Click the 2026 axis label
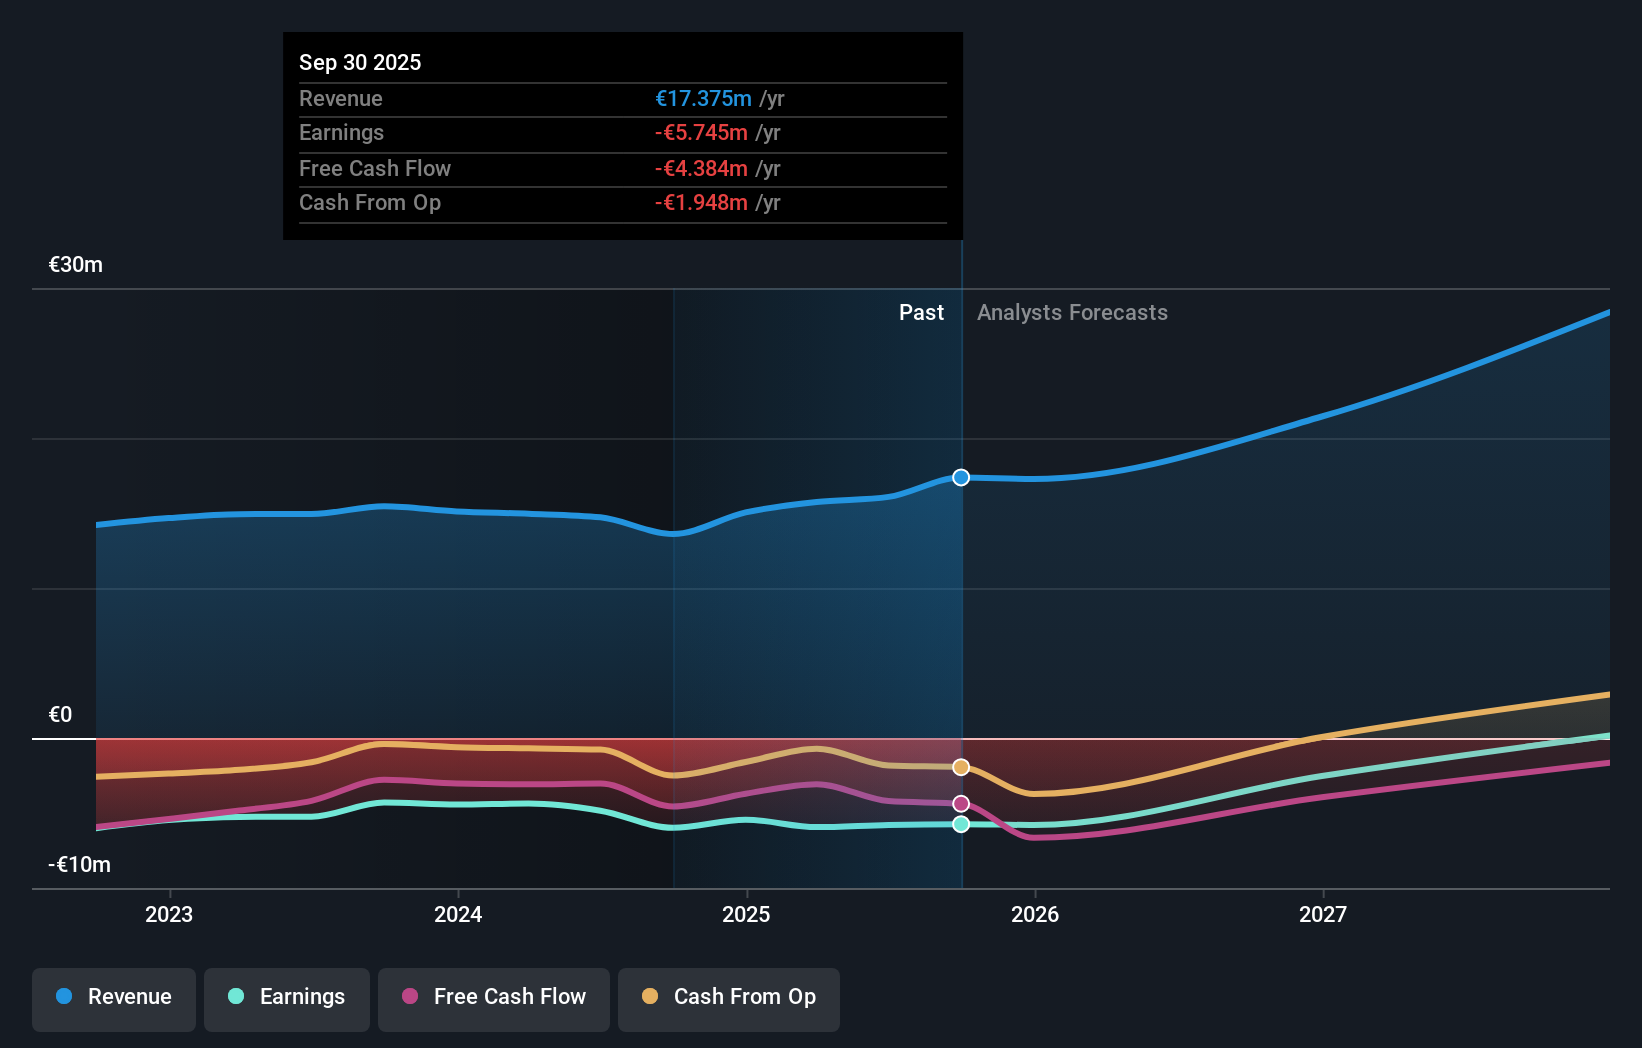 pyautogui.click(x=1036, y=913)
